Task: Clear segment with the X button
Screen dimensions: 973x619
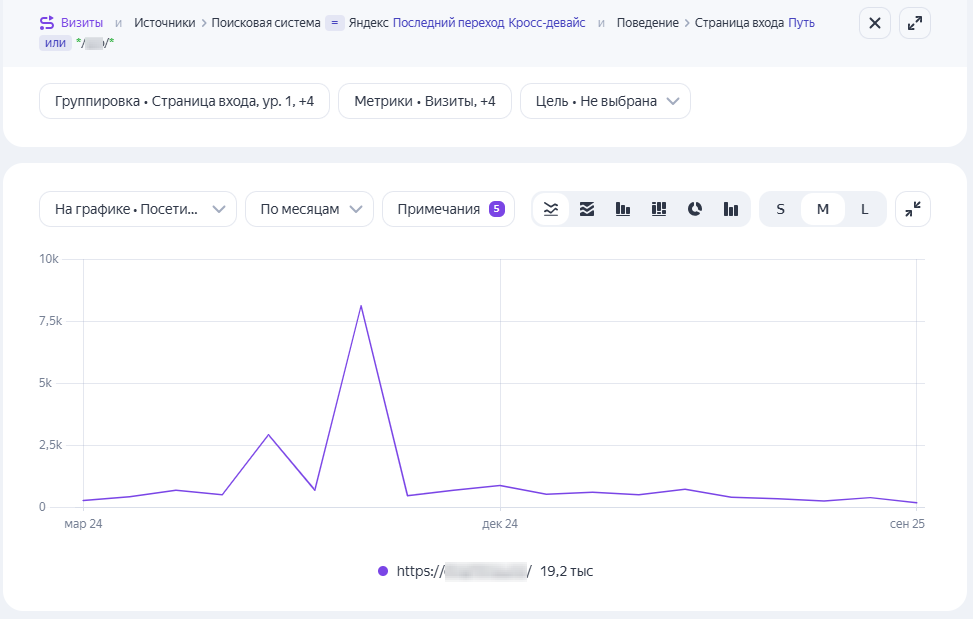Action: (x=875, y=24)
